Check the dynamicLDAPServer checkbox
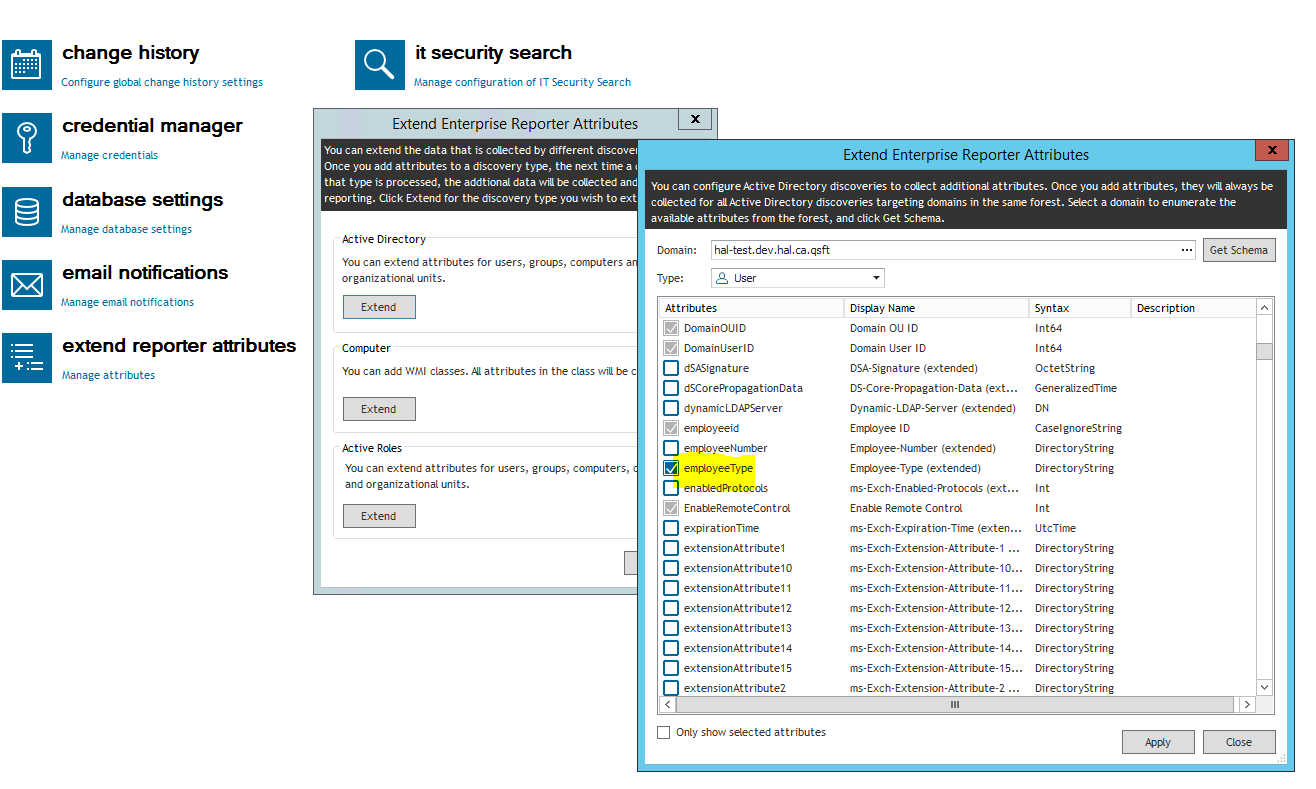The image size is (1316, 789). [671, 408]
